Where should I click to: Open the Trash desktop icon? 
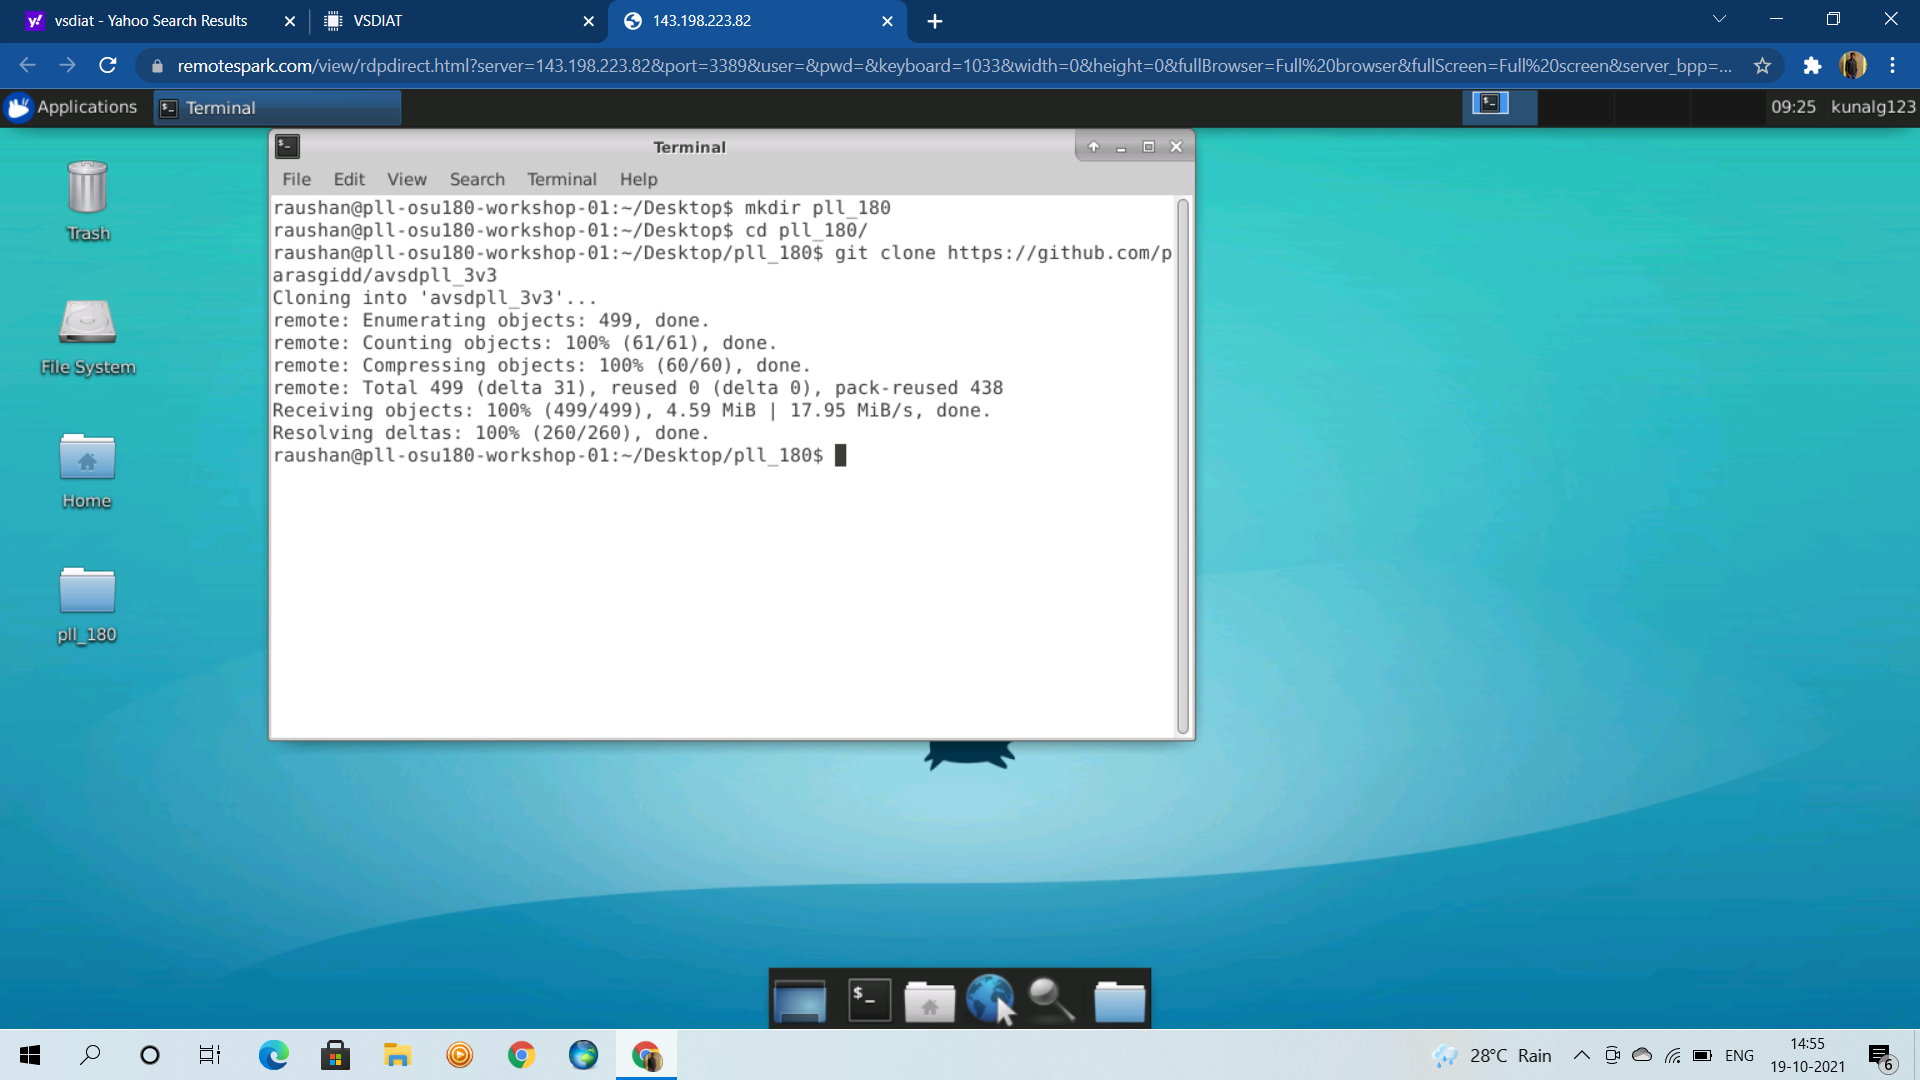pyautogui.click(x=87, y=200)
